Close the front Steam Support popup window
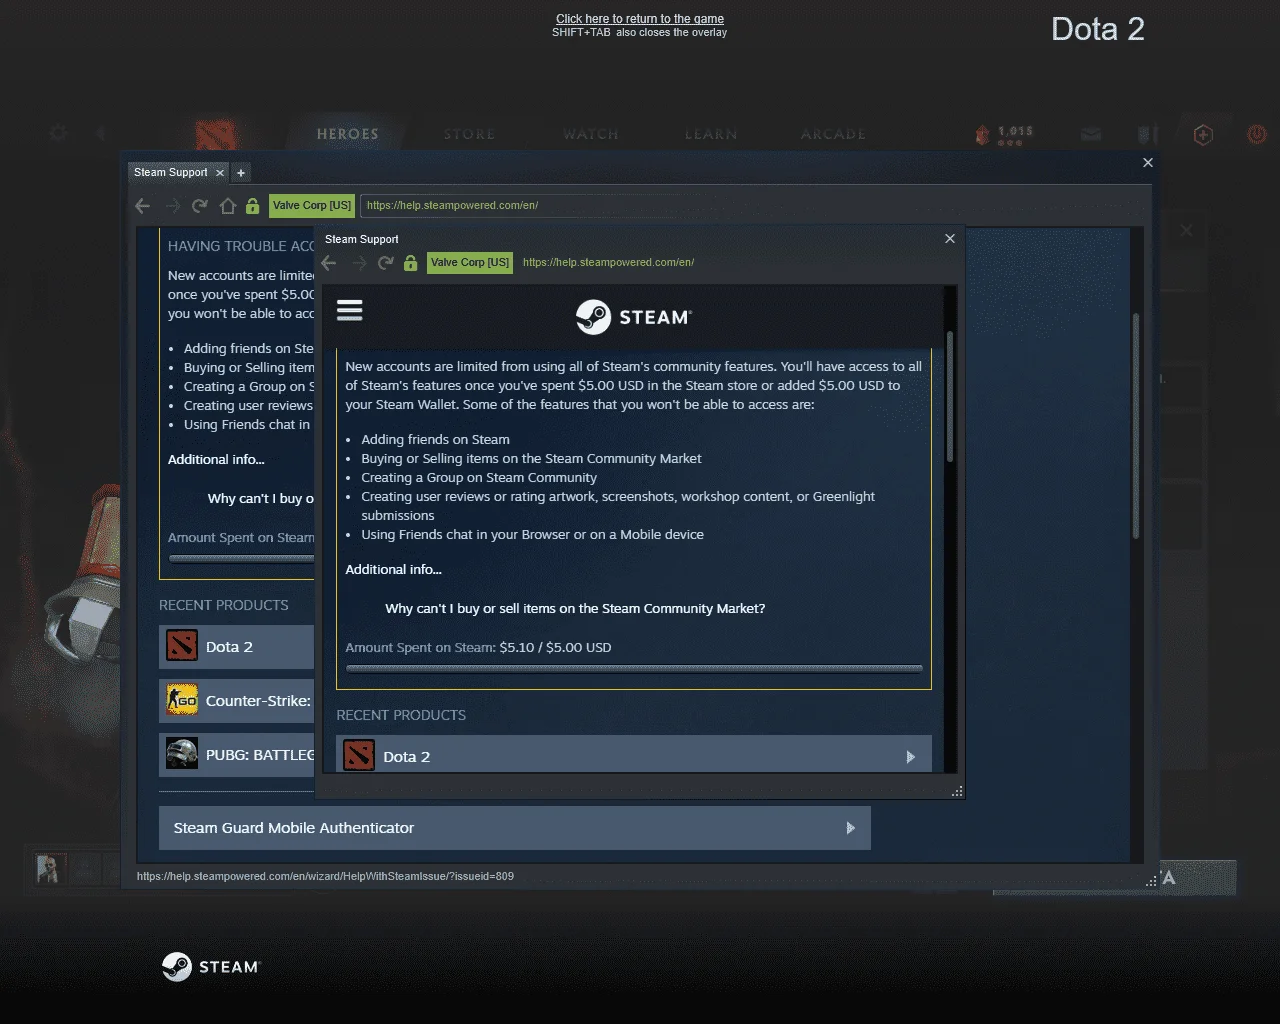Screen dimensions: 1280x1024 coord(950,238)
